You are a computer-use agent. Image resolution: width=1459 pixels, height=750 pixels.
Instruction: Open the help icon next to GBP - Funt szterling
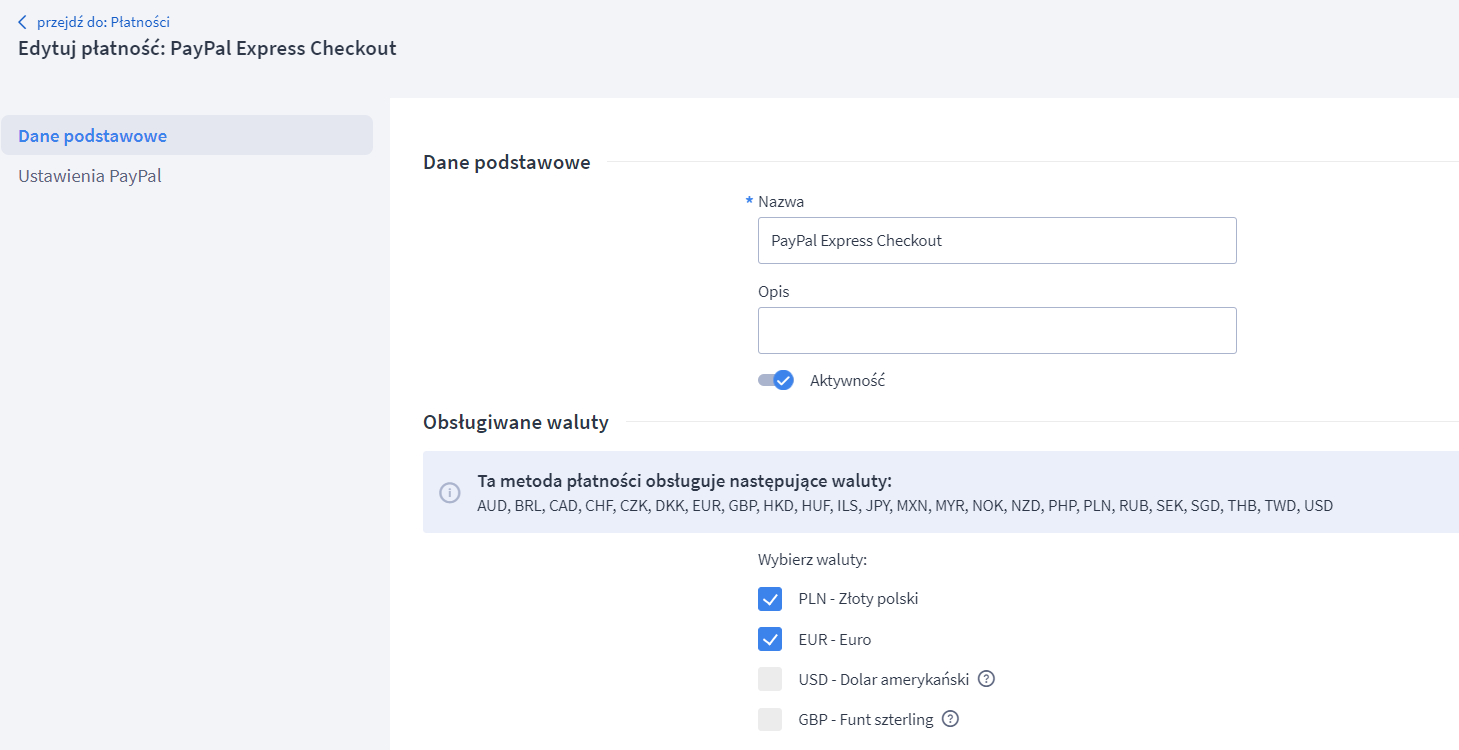point(950,719)
